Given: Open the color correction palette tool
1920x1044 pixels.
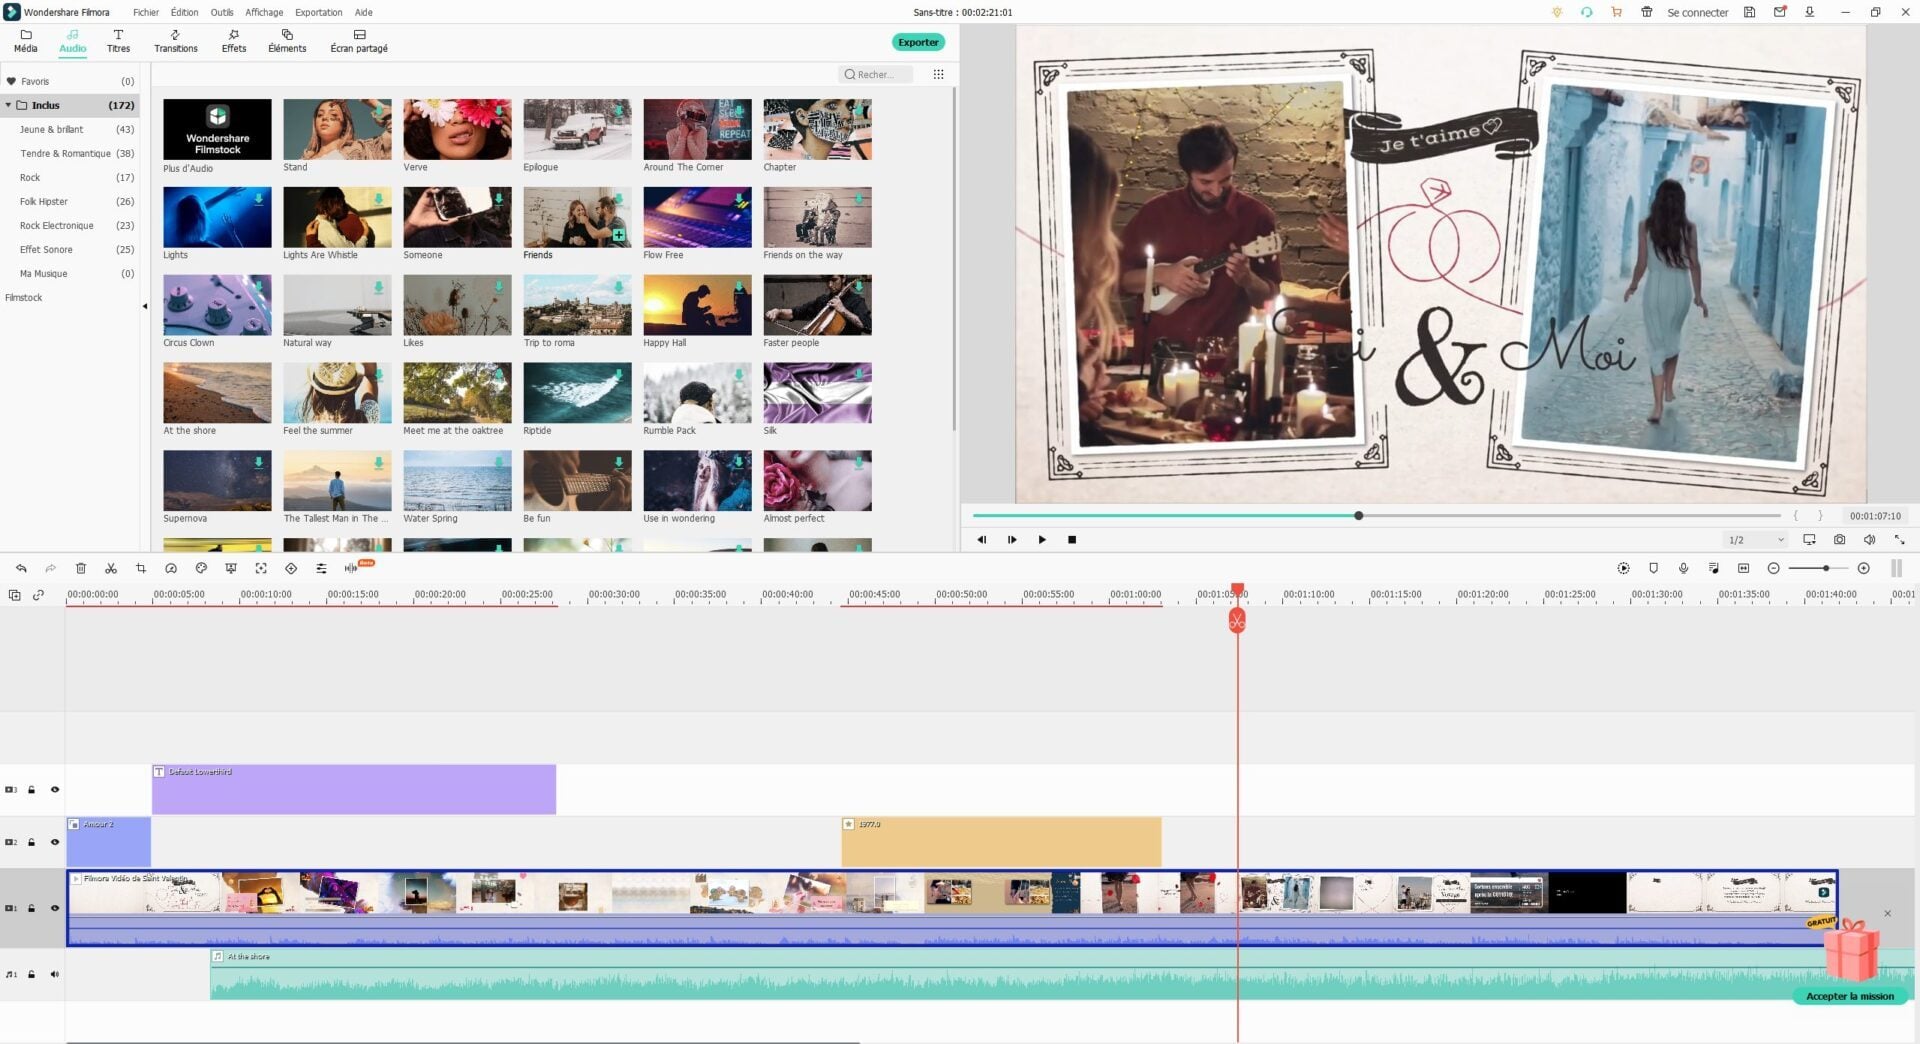Looking at the screenshot, I should (x=201, y=568).
